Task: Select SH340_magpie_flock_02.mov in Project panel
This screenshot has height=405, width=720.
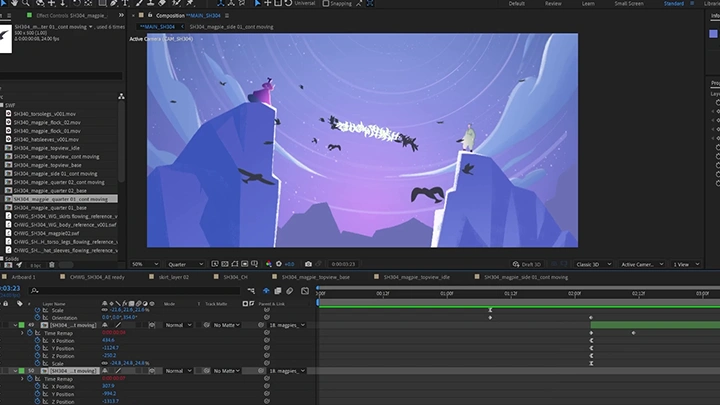Action: [47, 122]
